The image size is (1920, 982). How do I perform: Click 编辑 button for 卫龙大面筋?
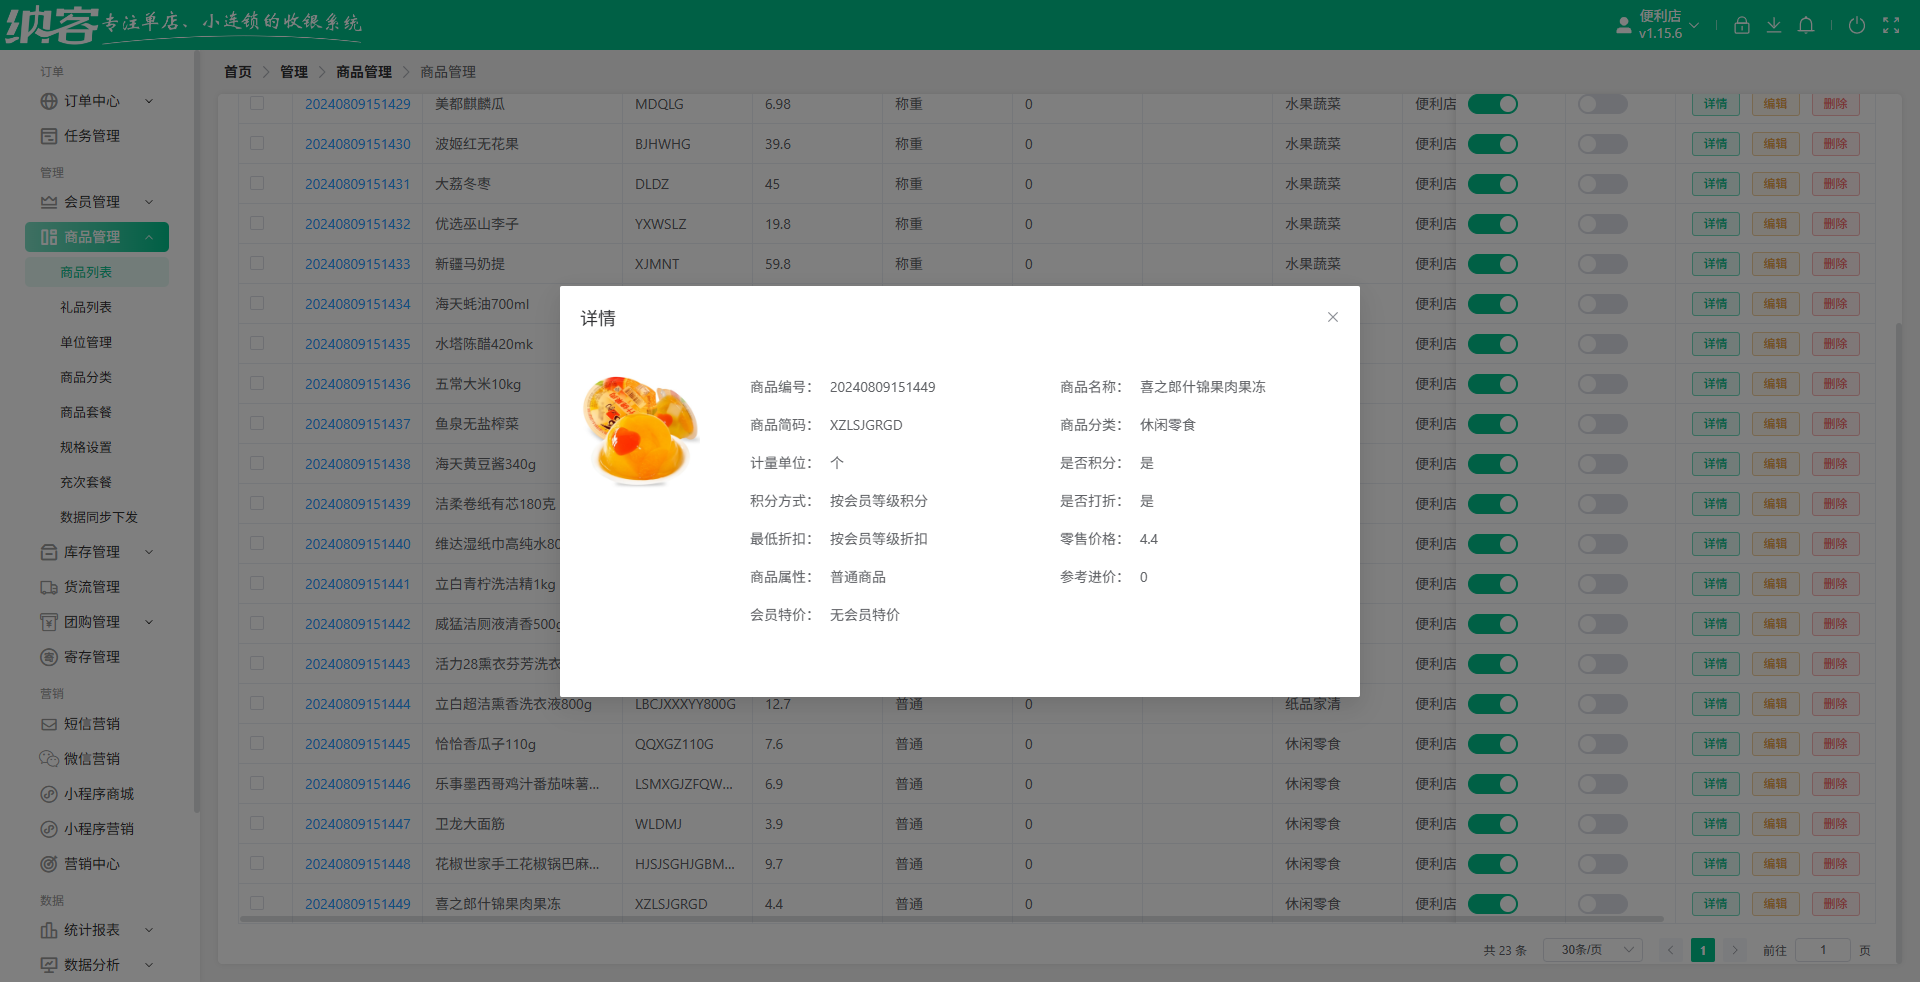[1775, 824]
